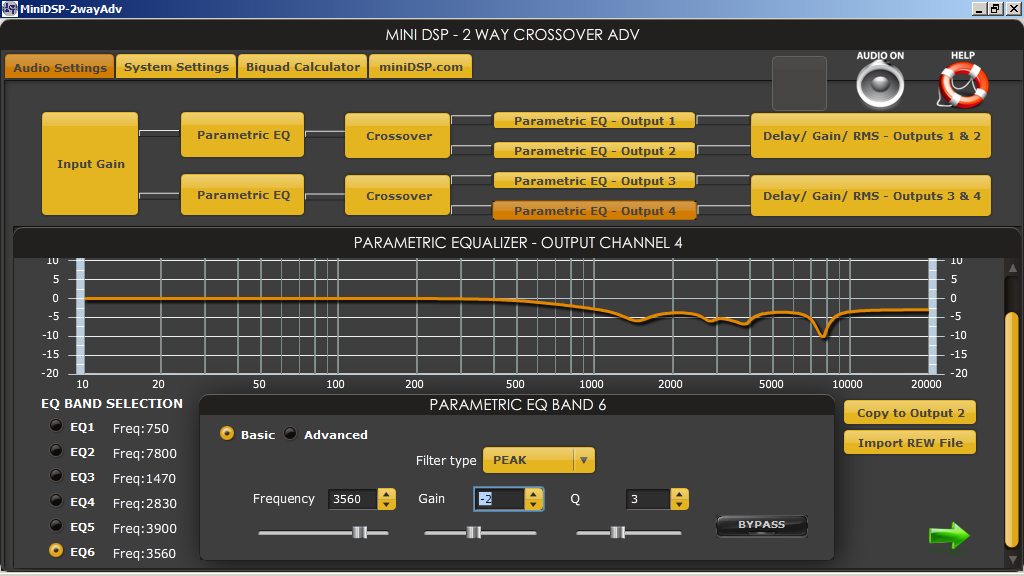Open the Biquad Calculator tab
This screenshot has height=576, width=1024.
click(302, 67)
